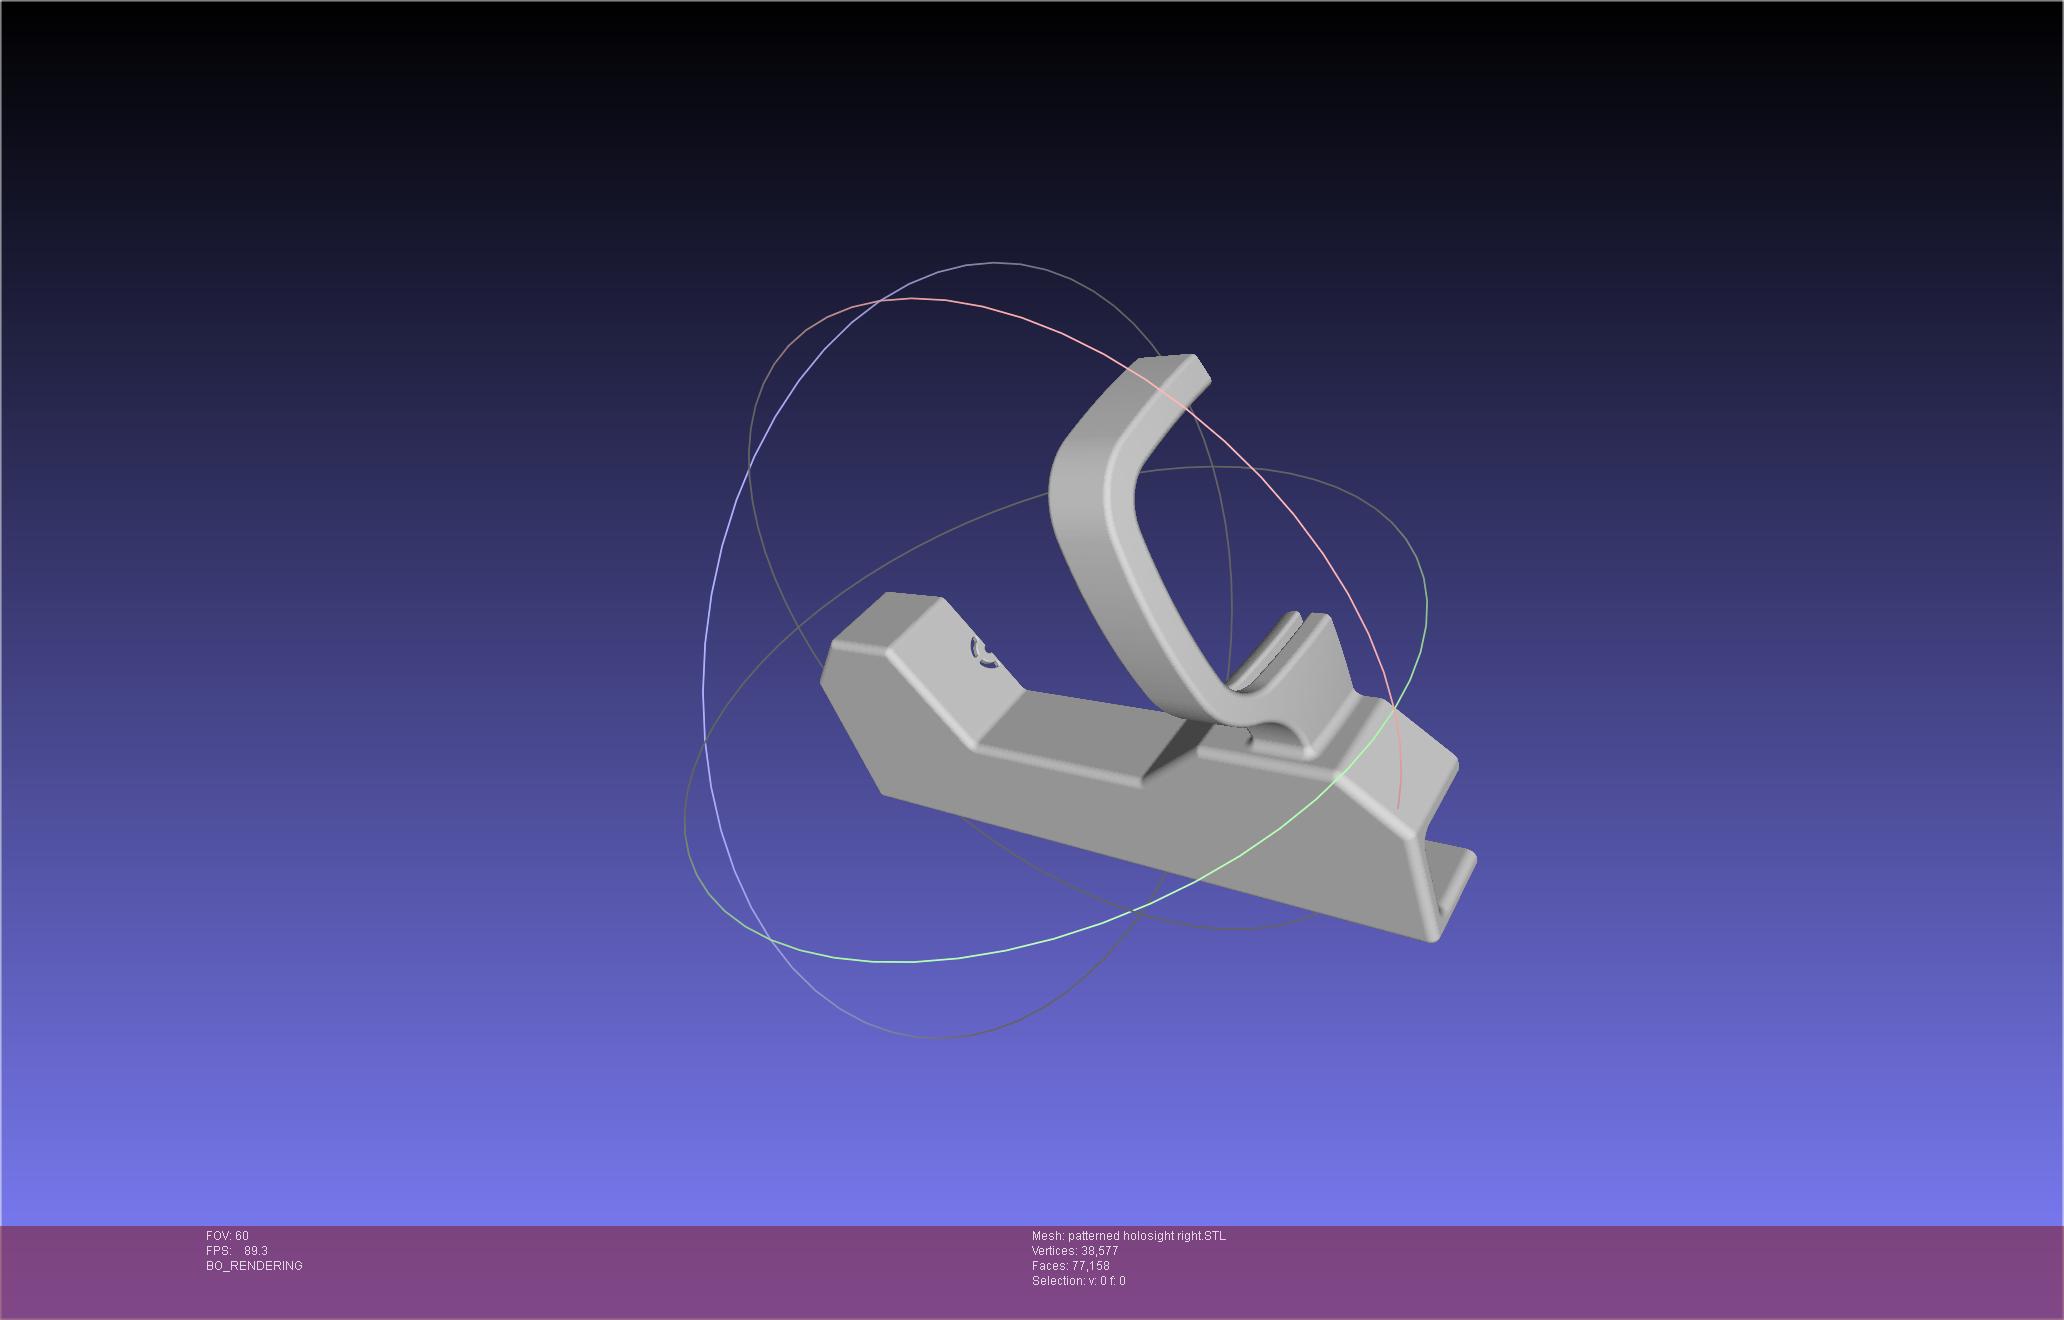Click the BO_RENDERING status label

click(254, 1266)
